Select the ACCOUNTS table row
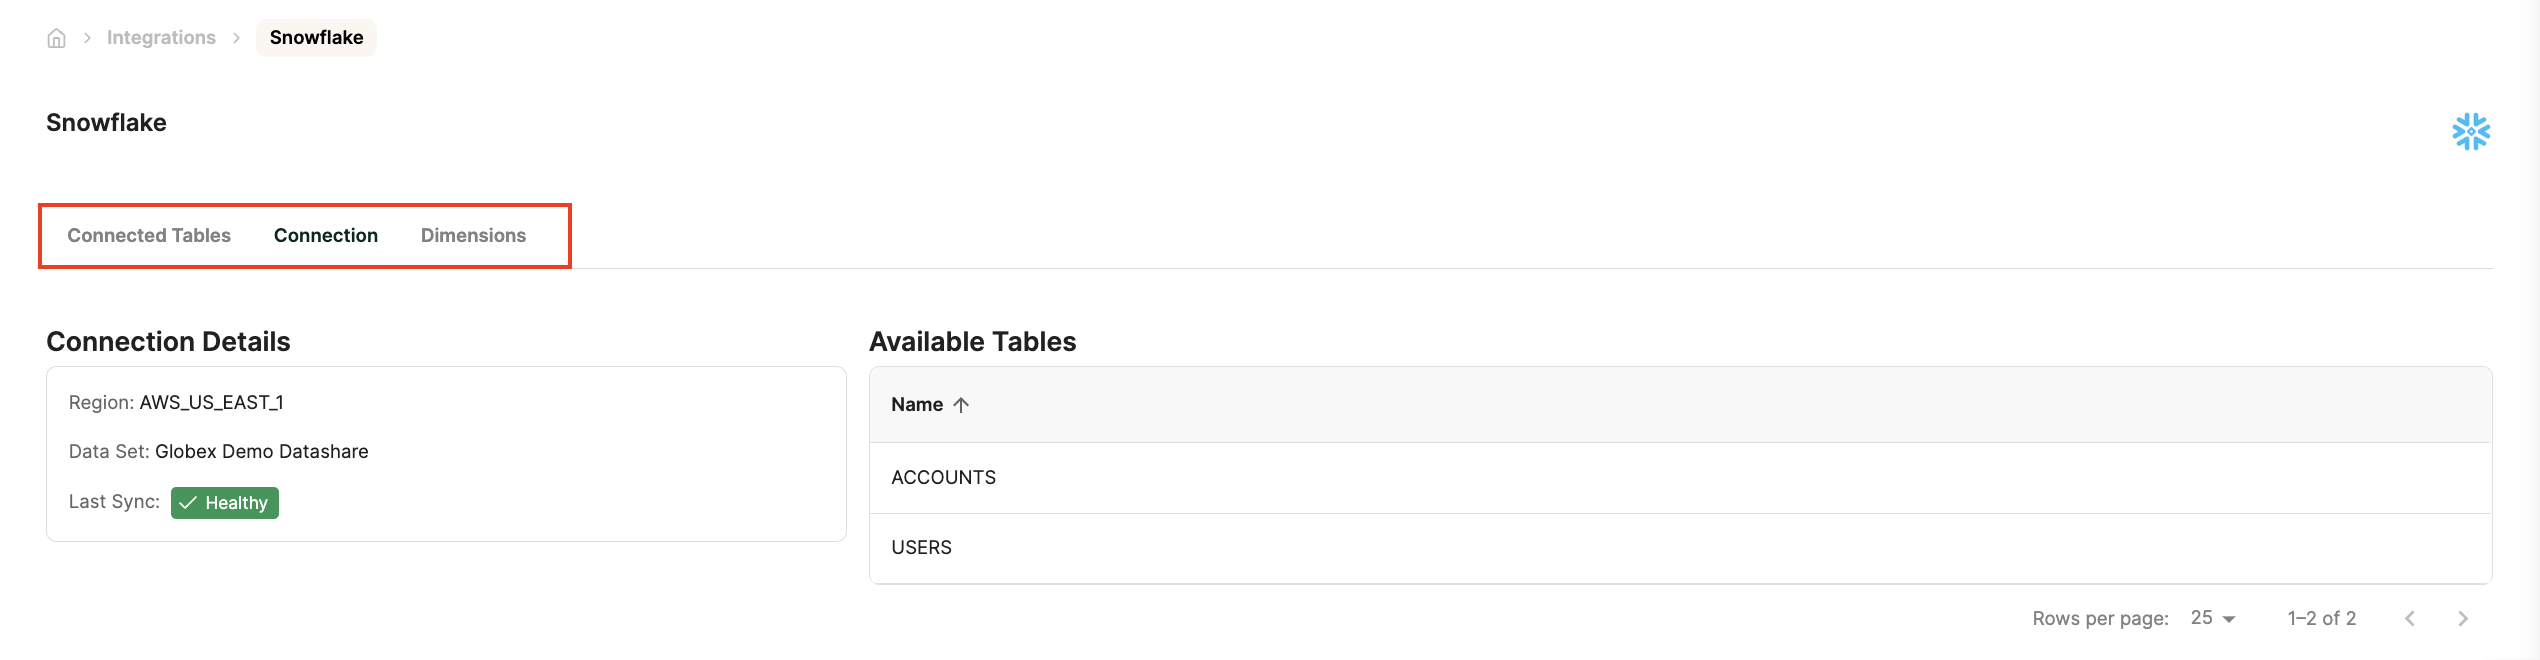 [x=943, y=478]
